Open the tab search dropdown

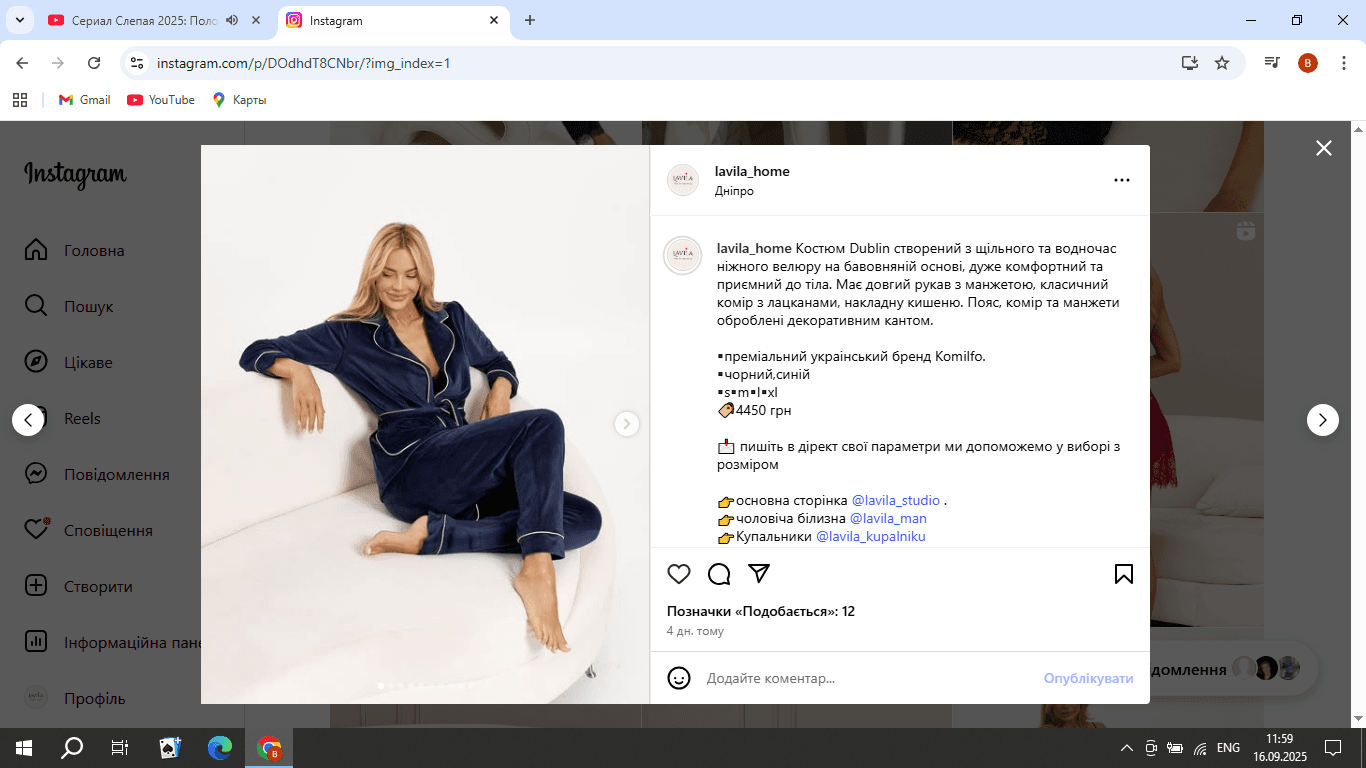(18, 20)
